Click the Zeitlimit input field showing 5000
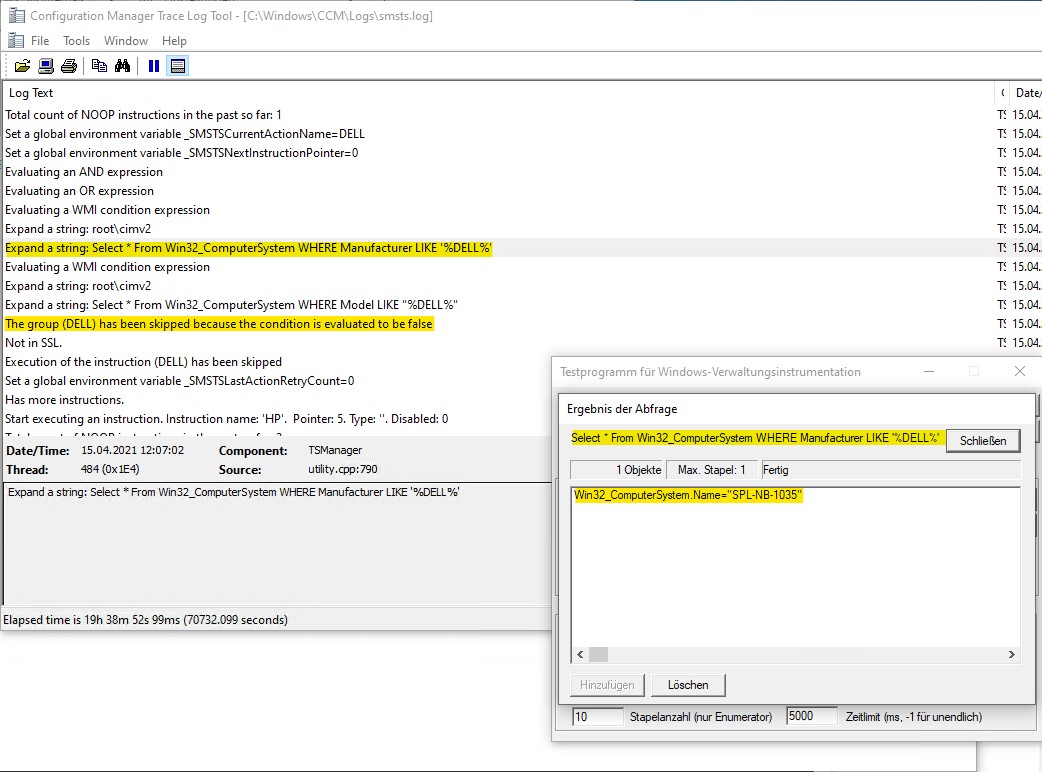1042x772 pixels. (811, 716)
